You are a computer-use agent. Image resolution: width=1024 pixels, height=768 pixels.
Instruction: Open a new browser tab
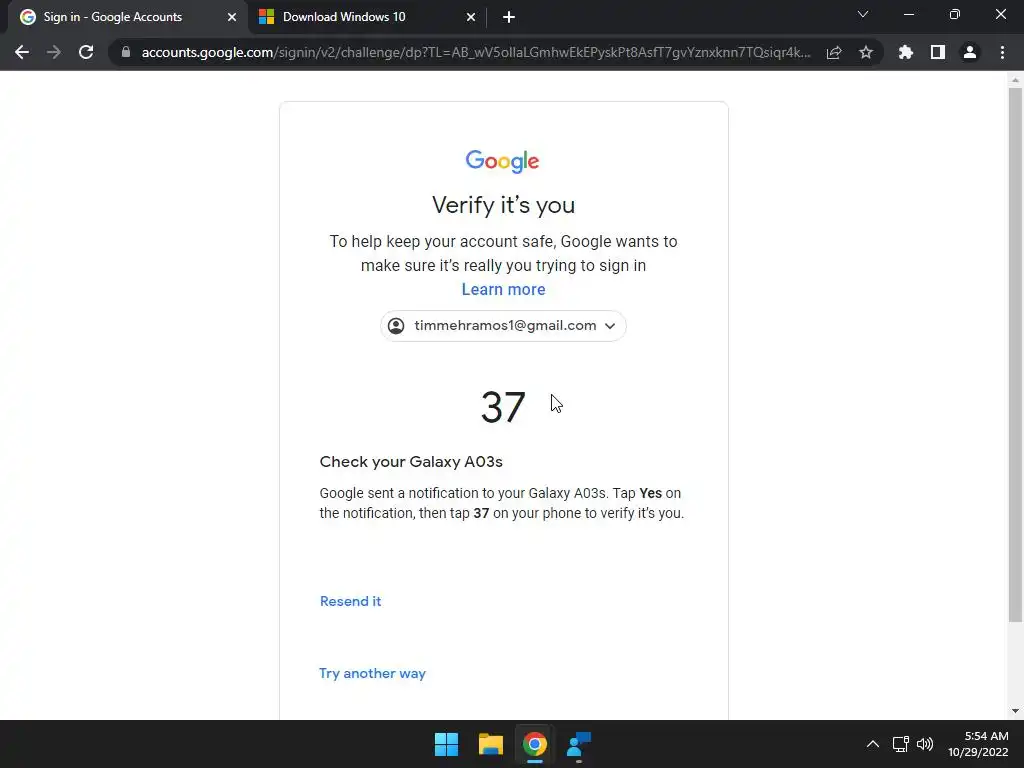tap(509, 17)
